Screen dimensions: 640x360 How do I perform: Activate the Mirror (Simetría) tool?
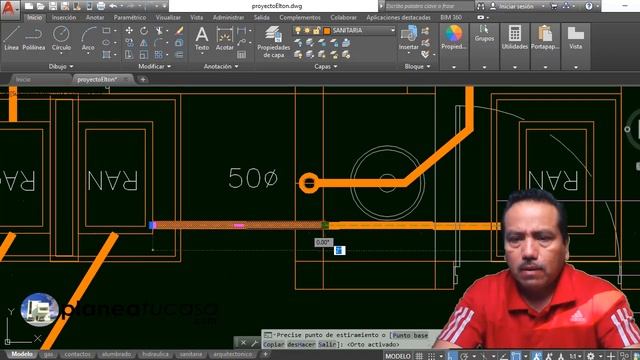point(144,42)
